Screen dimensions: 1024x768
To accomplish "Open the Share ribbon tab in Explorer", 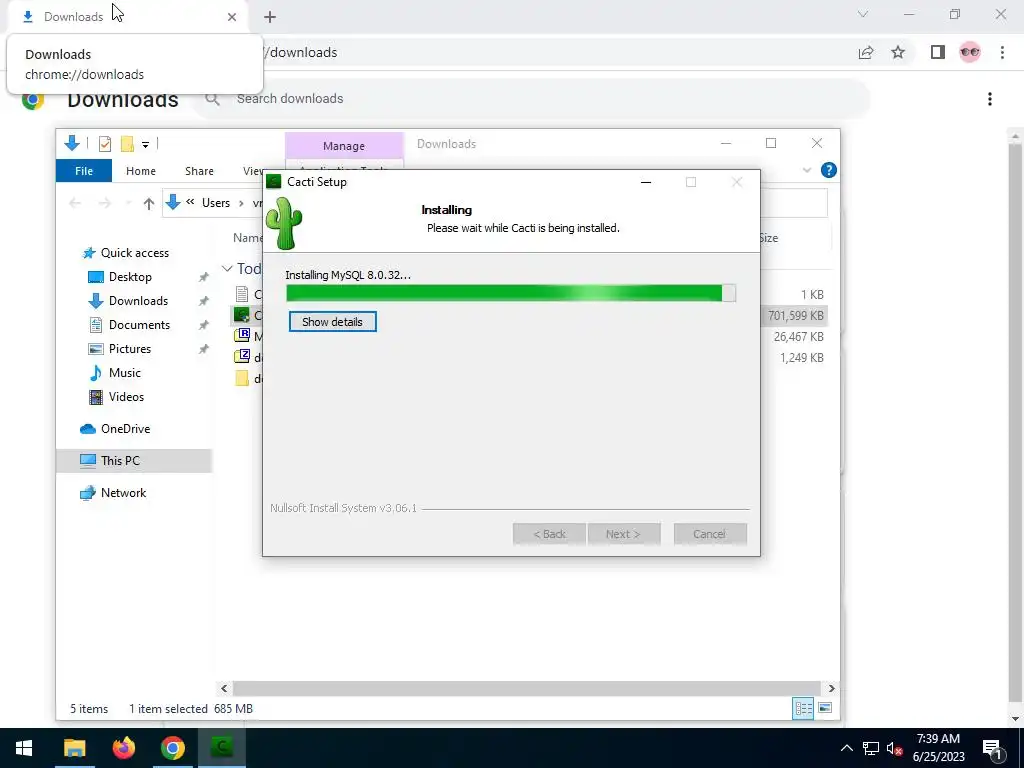I will (199, 171).
